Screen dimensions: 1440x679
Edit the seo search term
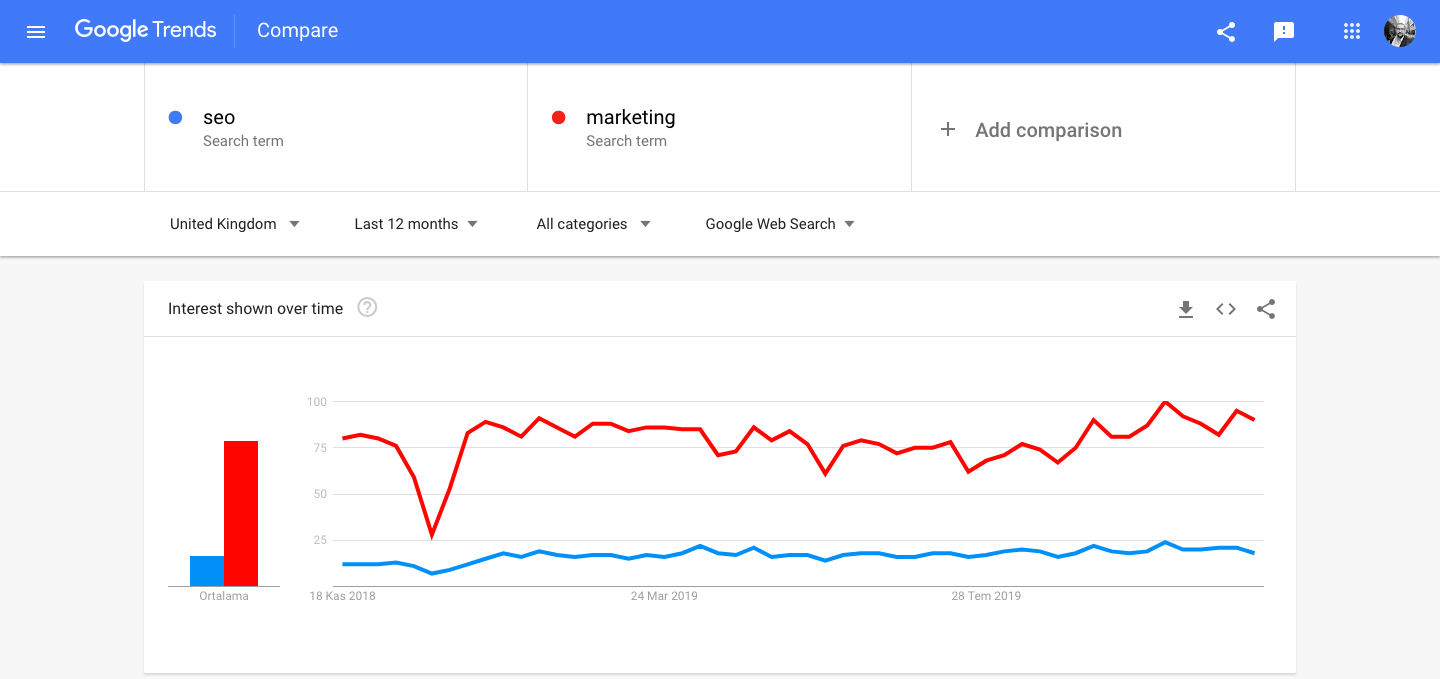coord(336,127)
